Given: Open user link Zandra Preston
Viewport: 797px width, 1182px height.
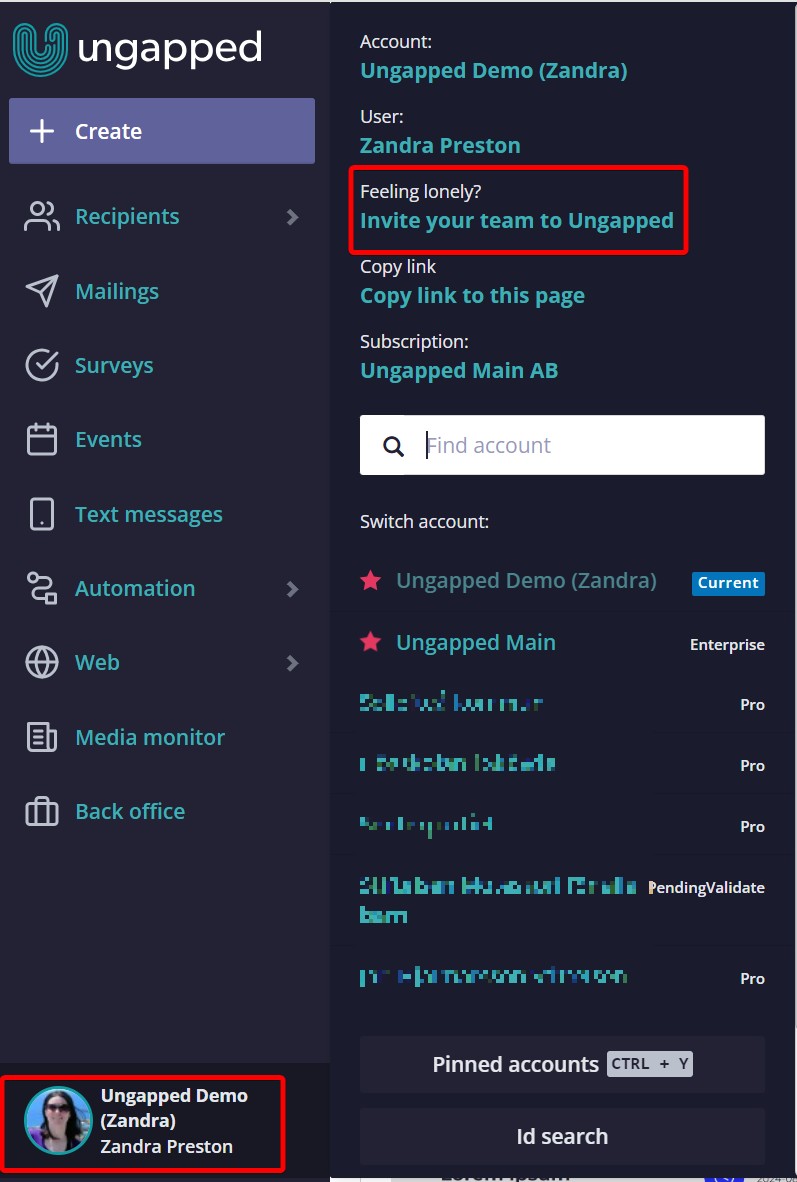Looking at the screenshot, I should pos(440,145).
